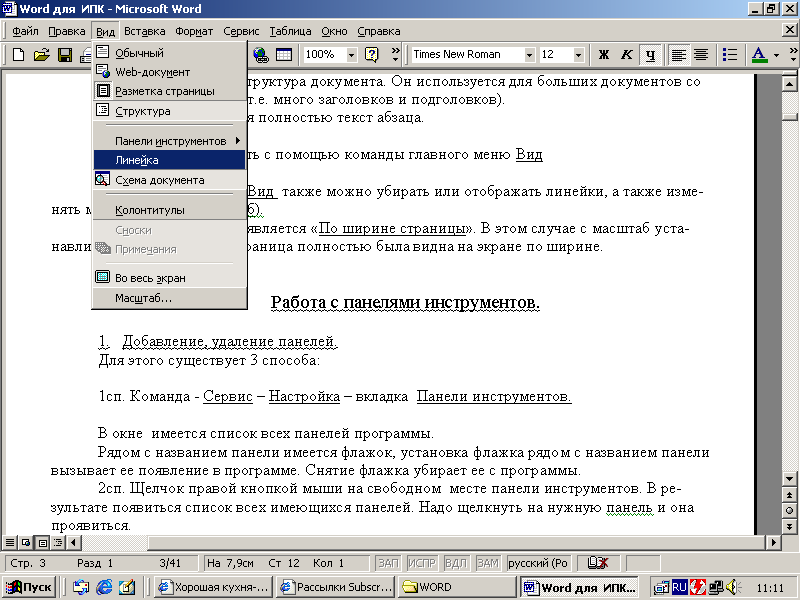The image size is (800, 600).
Task: Open the Office help assistant icon
Action: click(x=372, y=54)
